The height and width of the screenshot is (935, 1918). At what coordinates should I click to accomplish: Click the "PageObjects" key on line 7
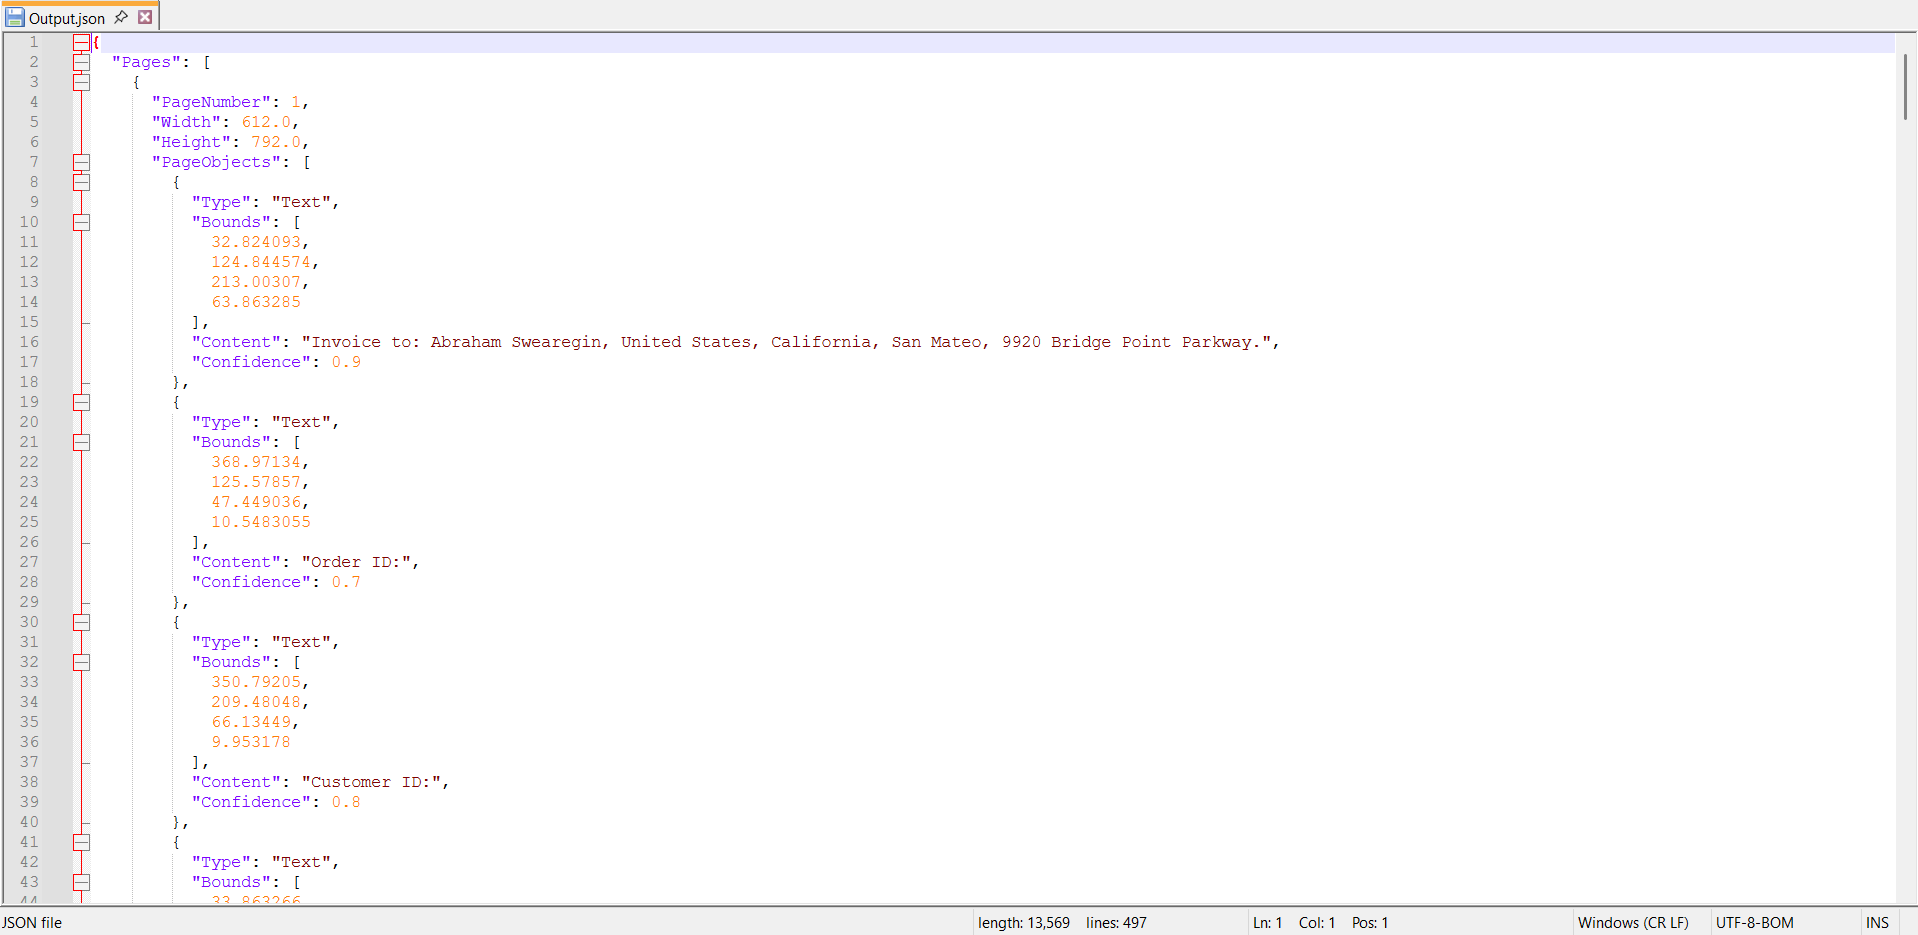(216, 162)
